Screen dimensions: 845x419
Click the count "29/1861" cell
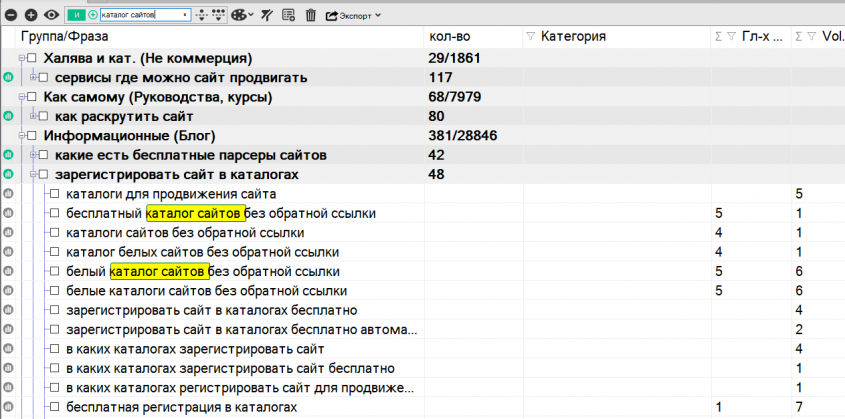[455, 58]
